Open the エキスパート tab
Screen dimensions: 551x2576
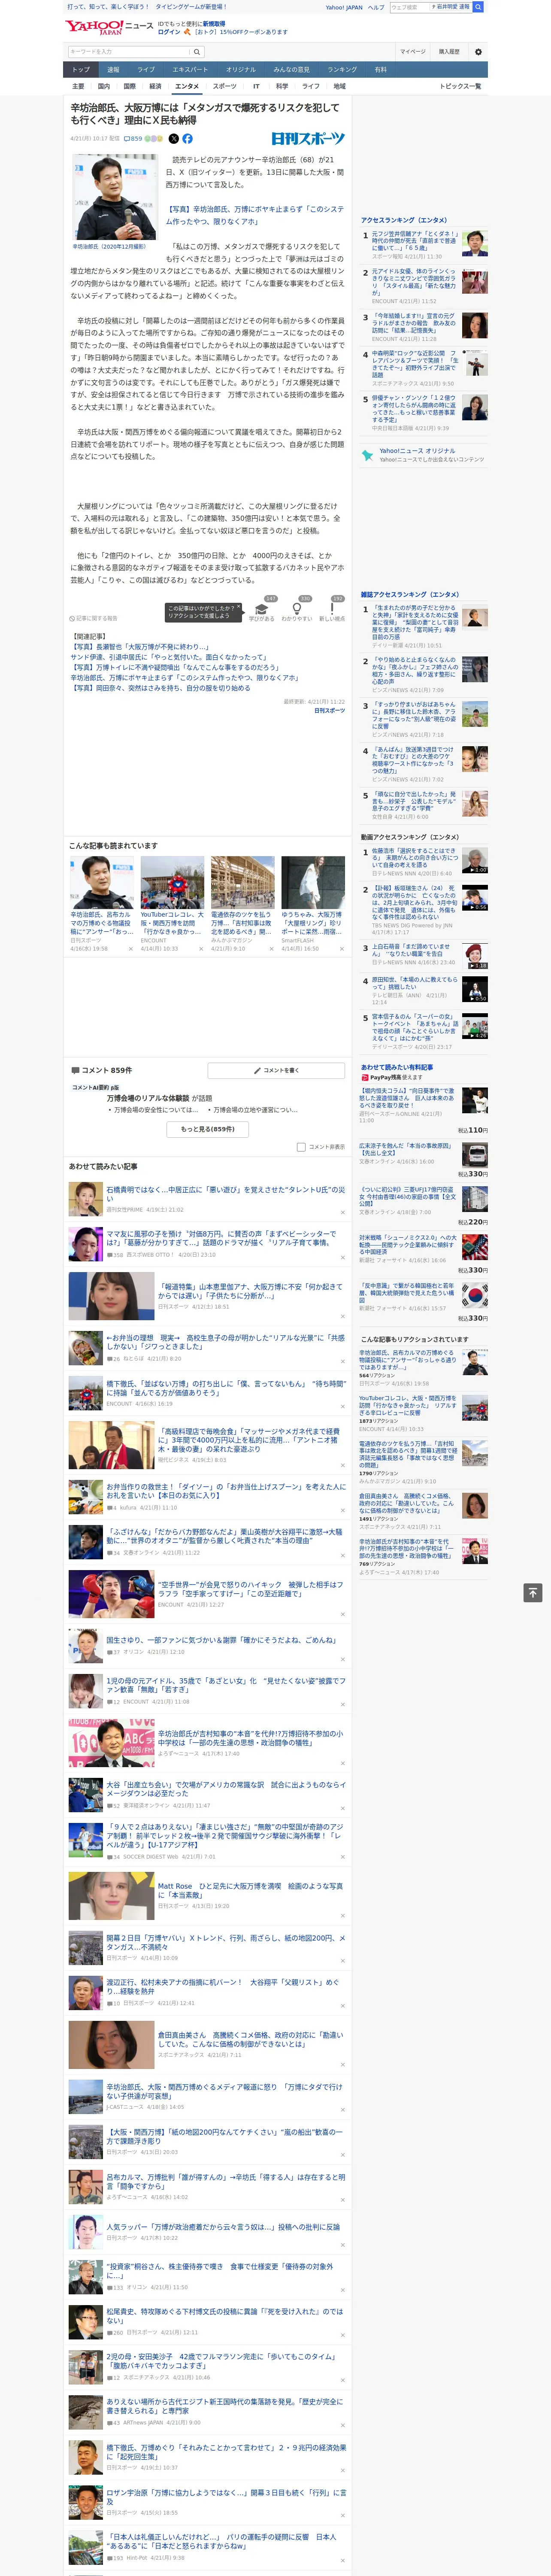tap(190, 69)
